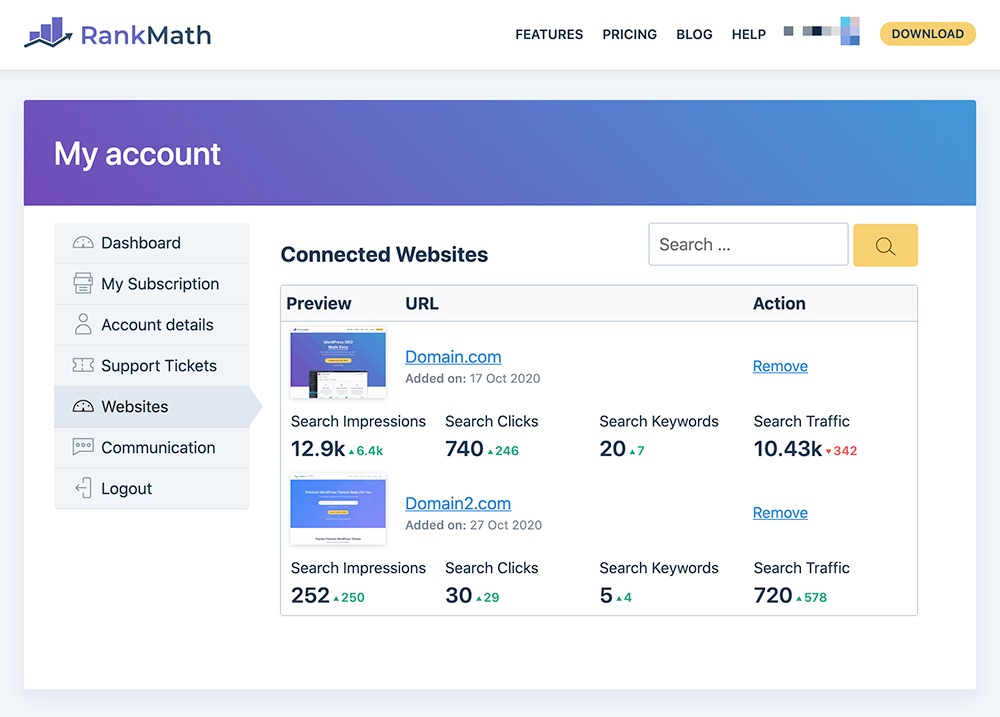The width and height of the screenshot is (1000, 717).
Task: Open Communication via the chat bubble icon
Action: coord(83,447)
